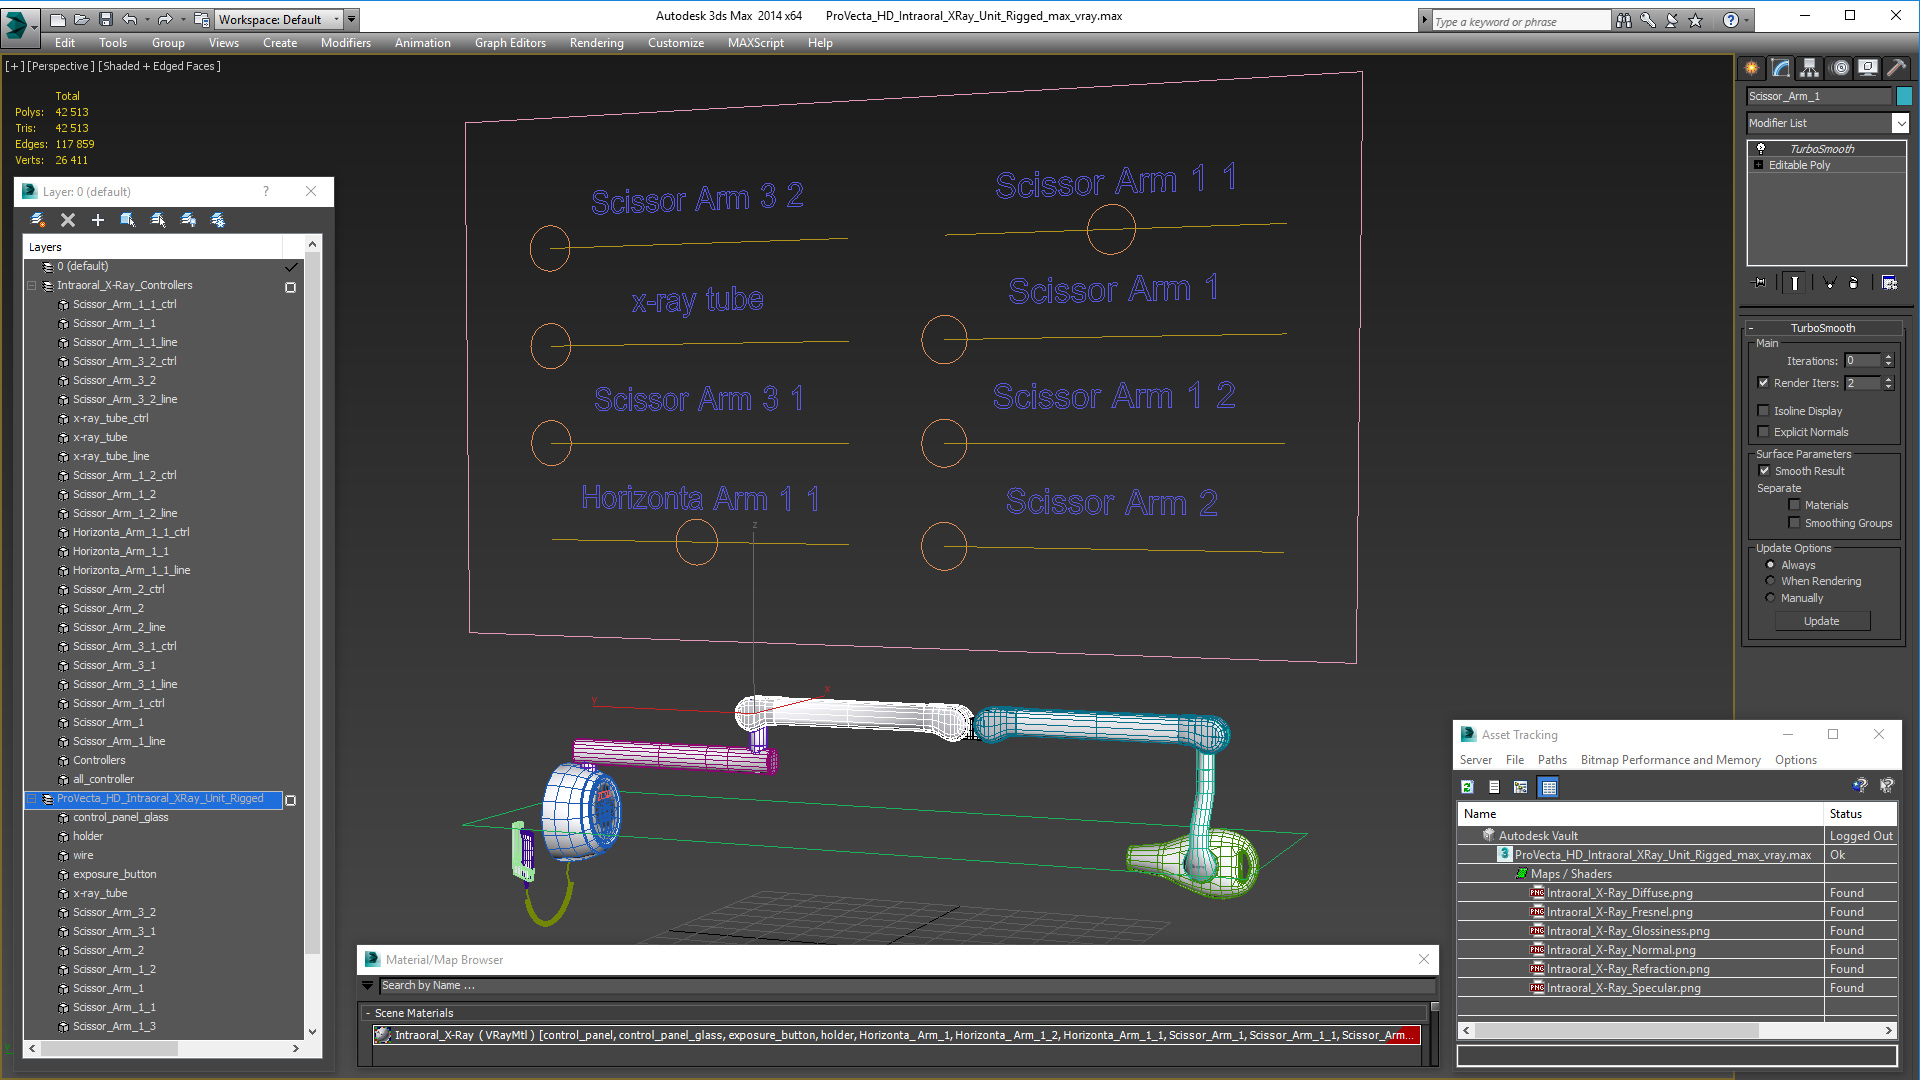Collapse the TurboSmooth rollout
Viewport: 1920px width, 1080px height.
click(x=1751, y=328)
